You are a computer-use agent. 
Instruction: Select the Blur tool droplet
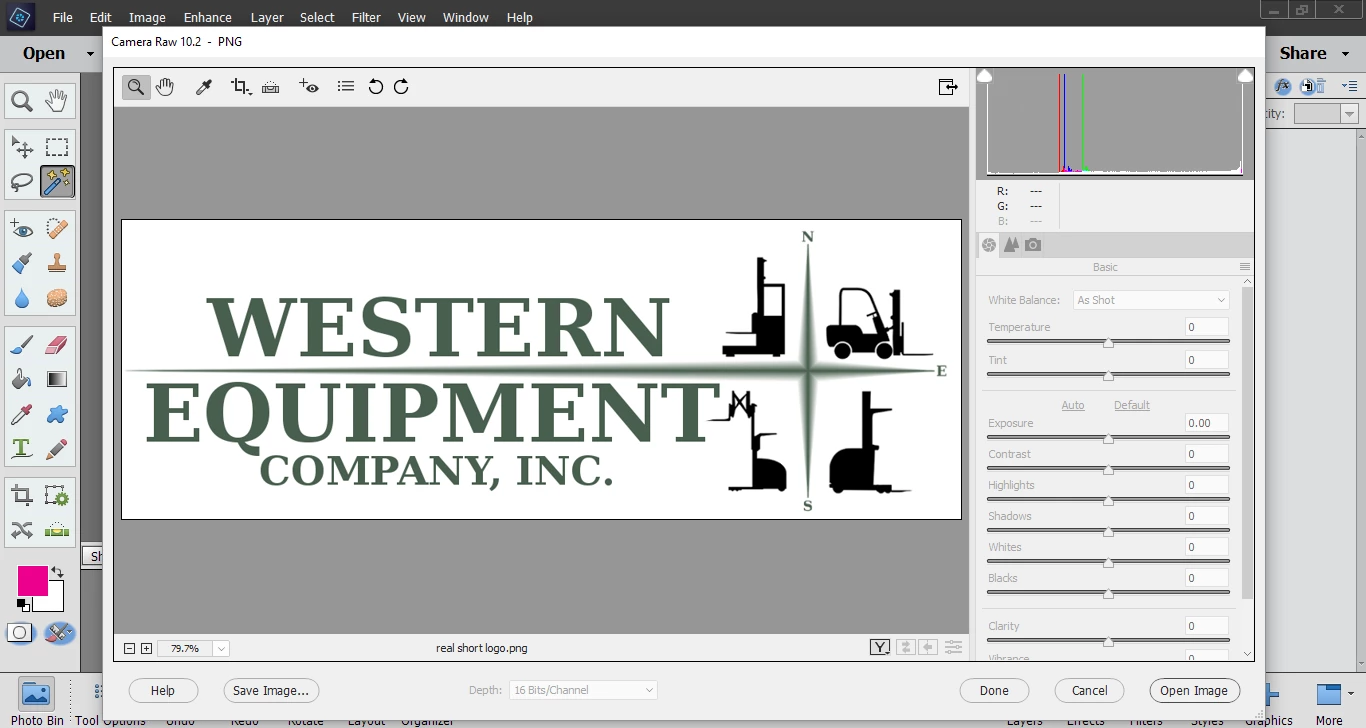[x=22, y=298]
